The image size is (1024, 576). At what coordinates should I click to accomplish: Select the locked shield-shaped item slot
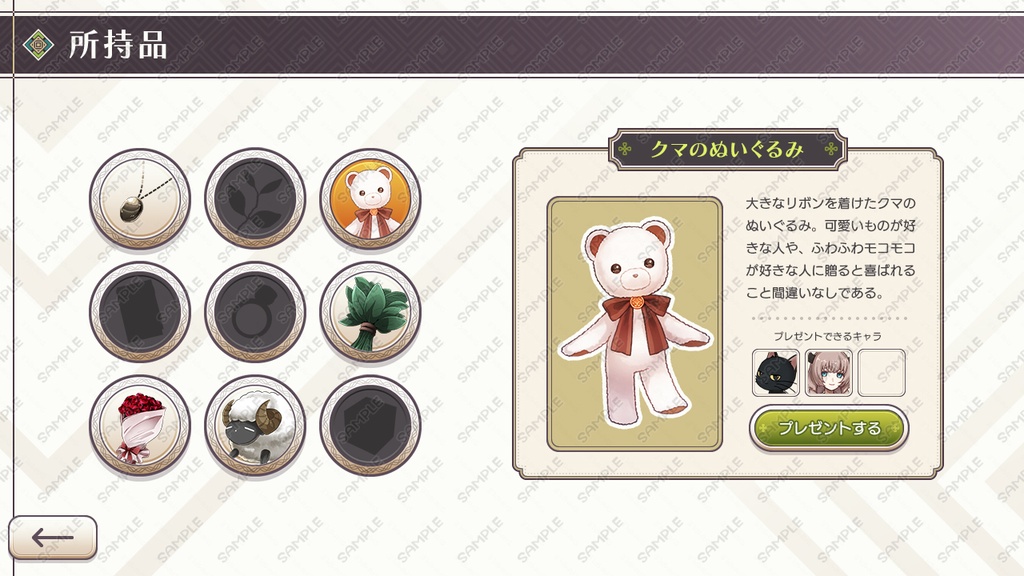click(370, 425)
